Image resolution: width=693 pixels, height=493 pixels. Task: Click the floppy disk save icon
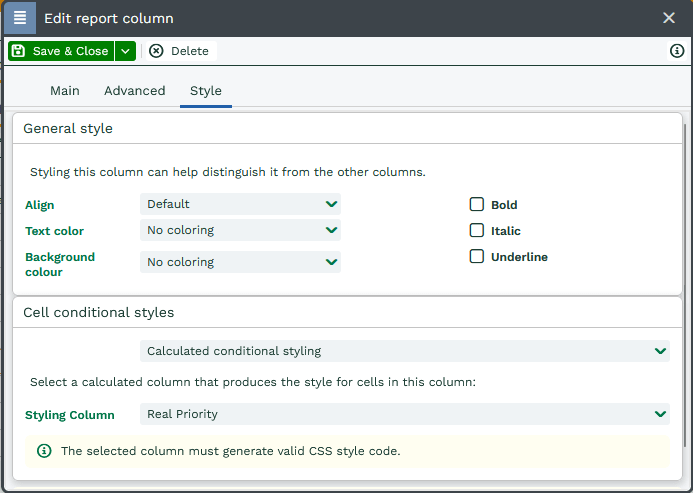coord(19,51)
